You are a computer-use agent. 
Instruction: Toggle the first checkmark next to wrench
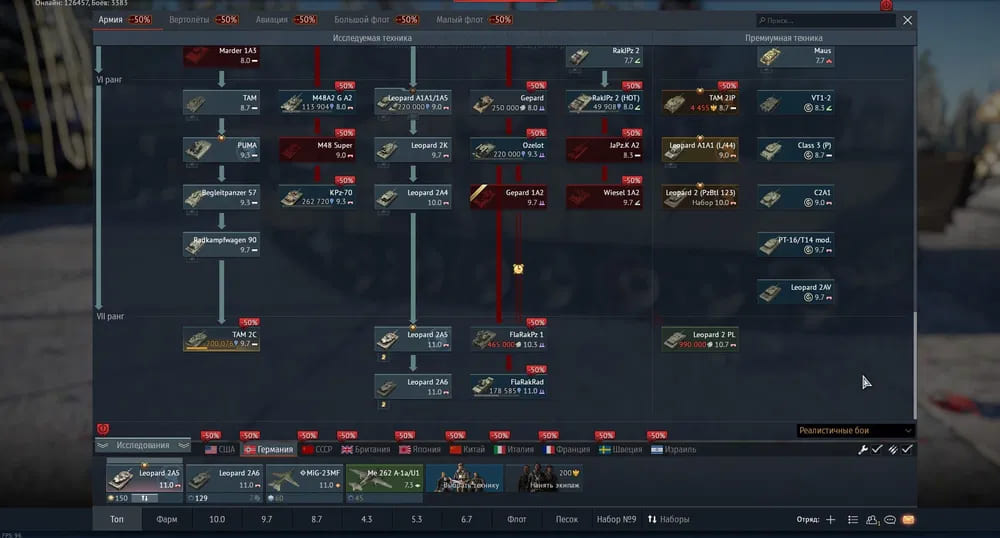[877, 450]
